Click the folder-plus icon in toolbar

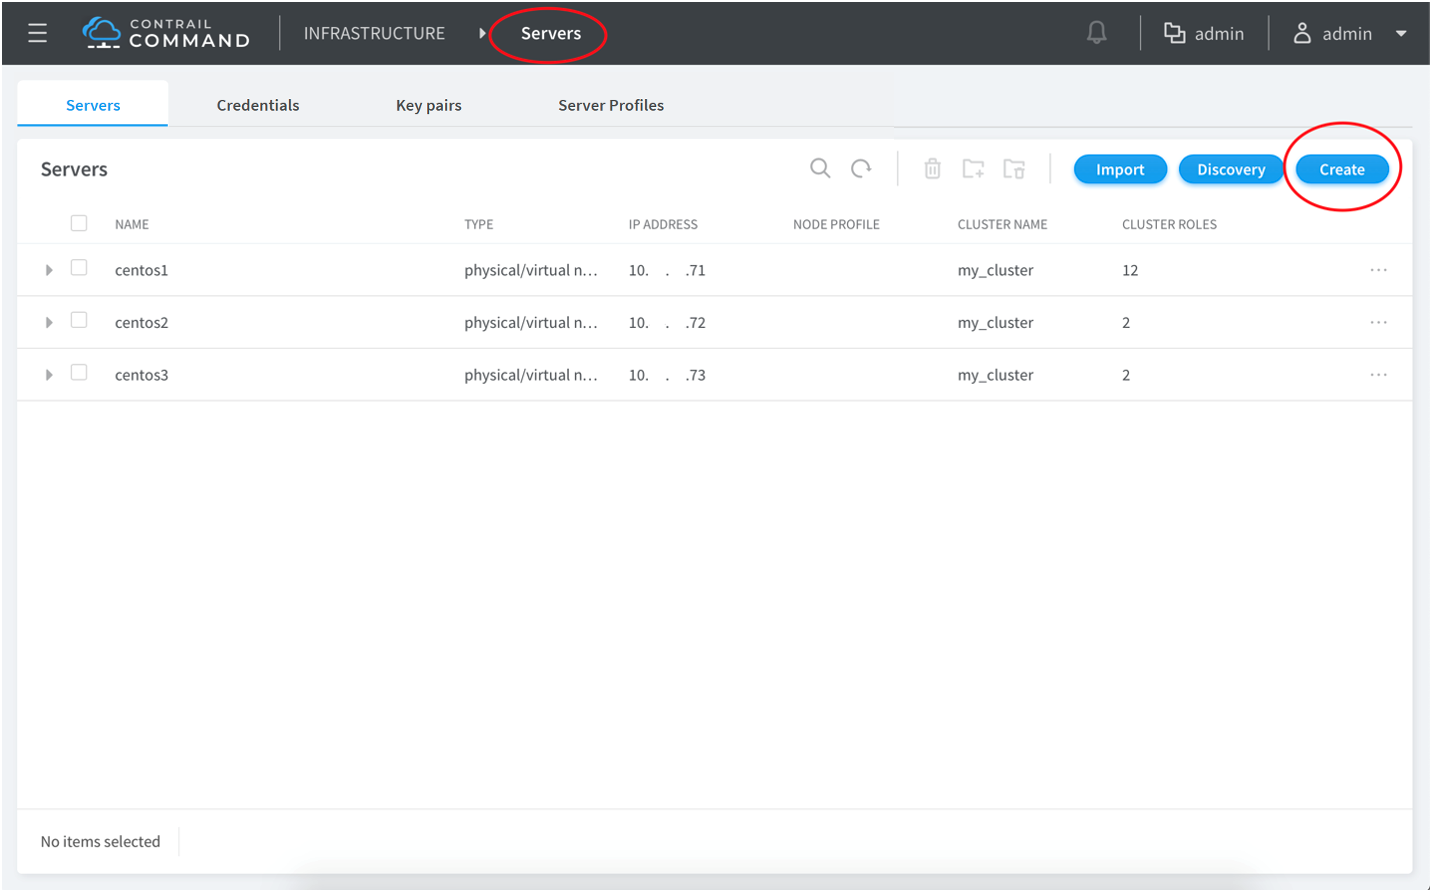(x=973, y=168)
